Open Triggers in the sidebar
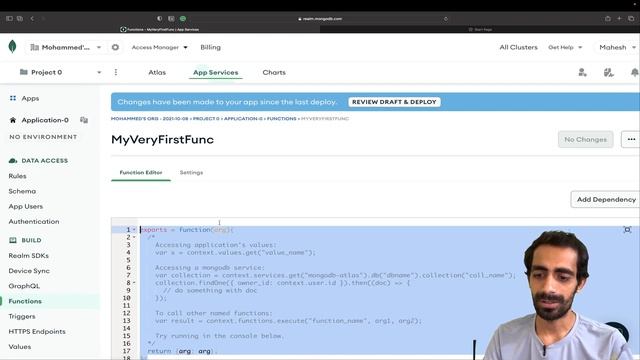The image size is (640, 360). point(22,316)
